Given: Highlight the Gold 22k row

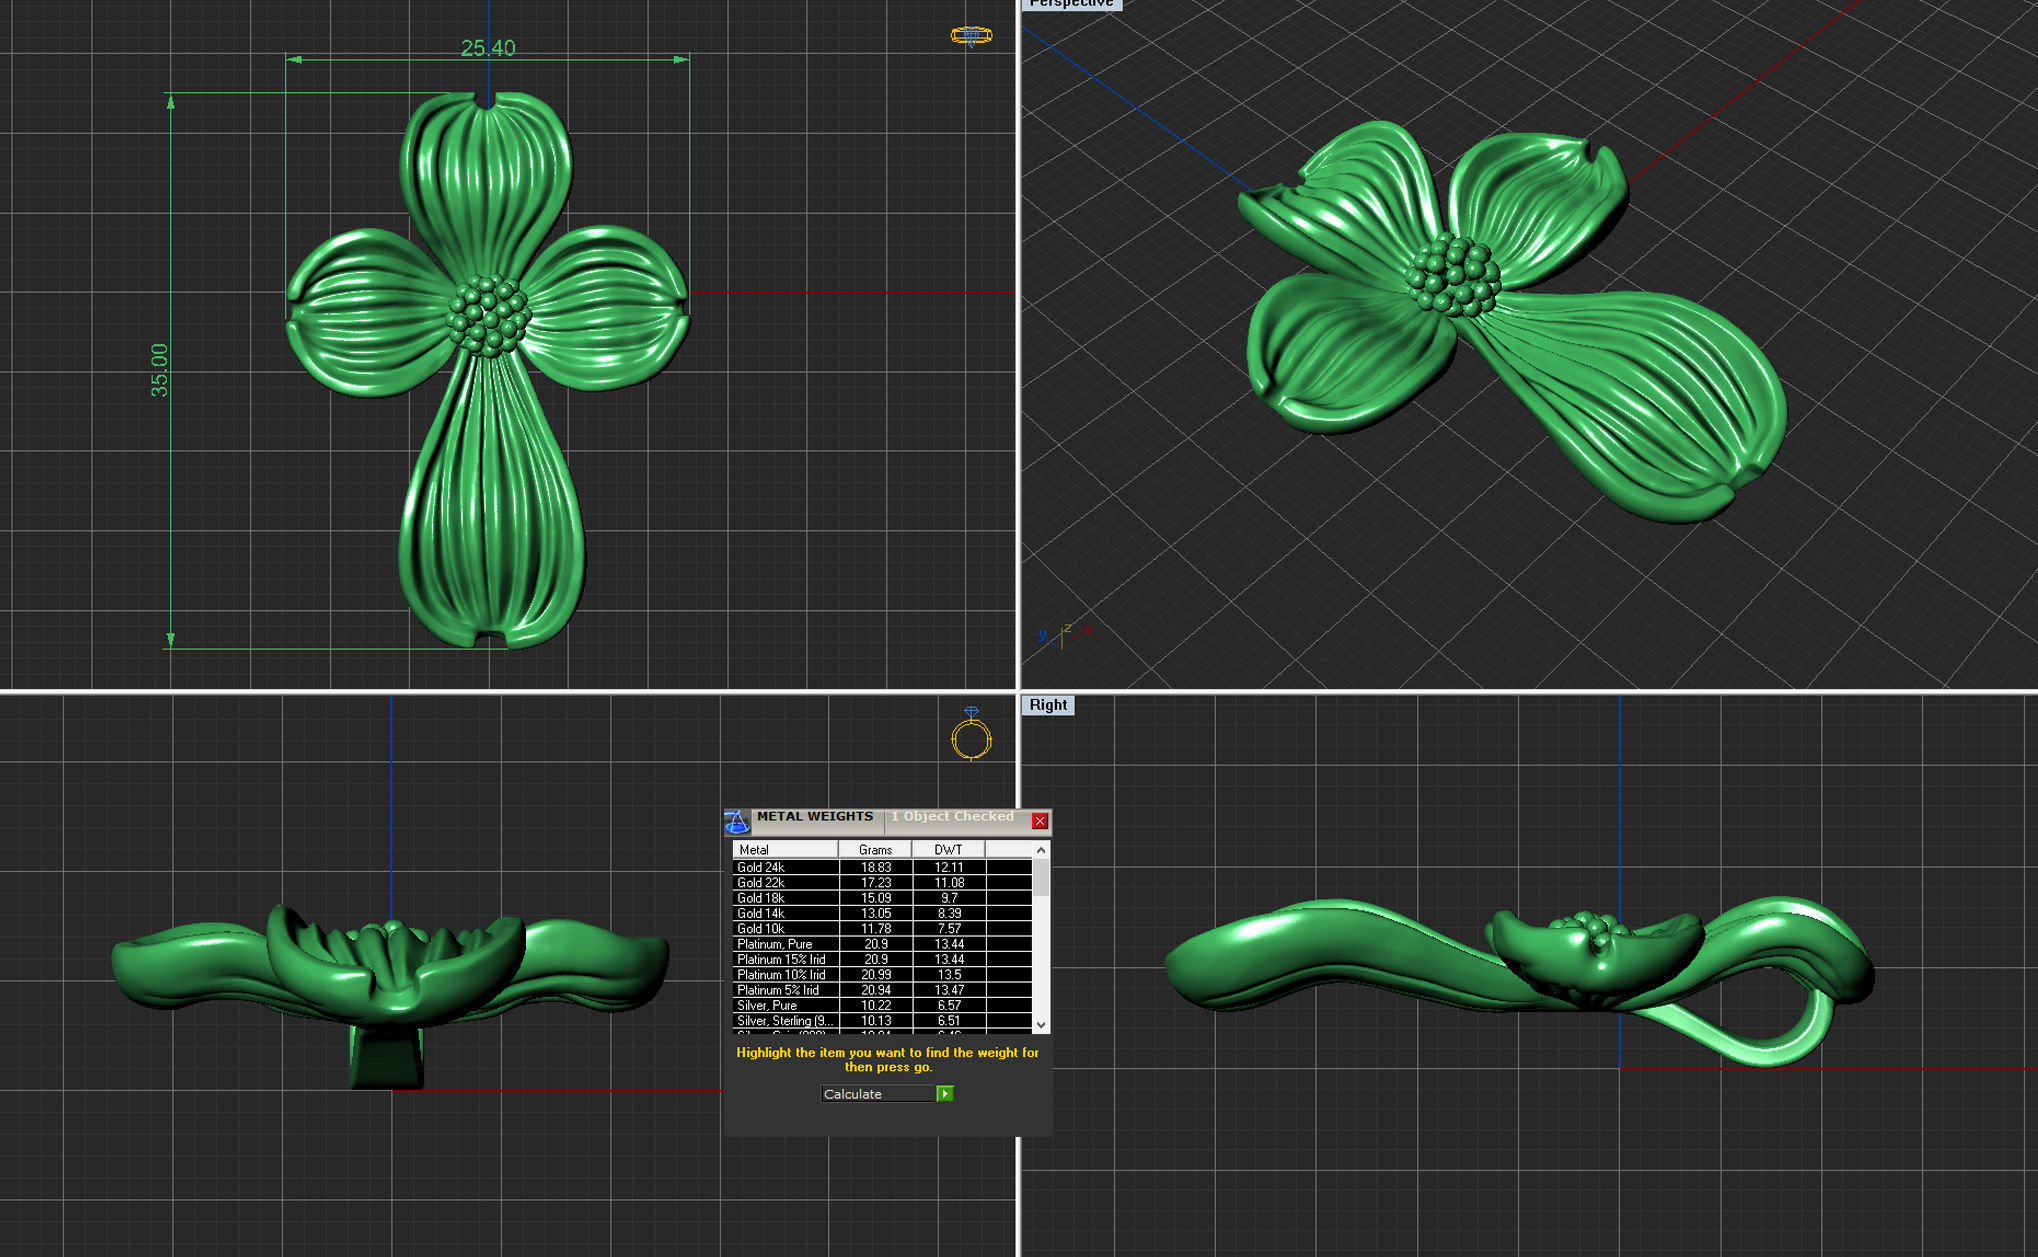Looking at the screenshot, I should (x=882, y=883).
